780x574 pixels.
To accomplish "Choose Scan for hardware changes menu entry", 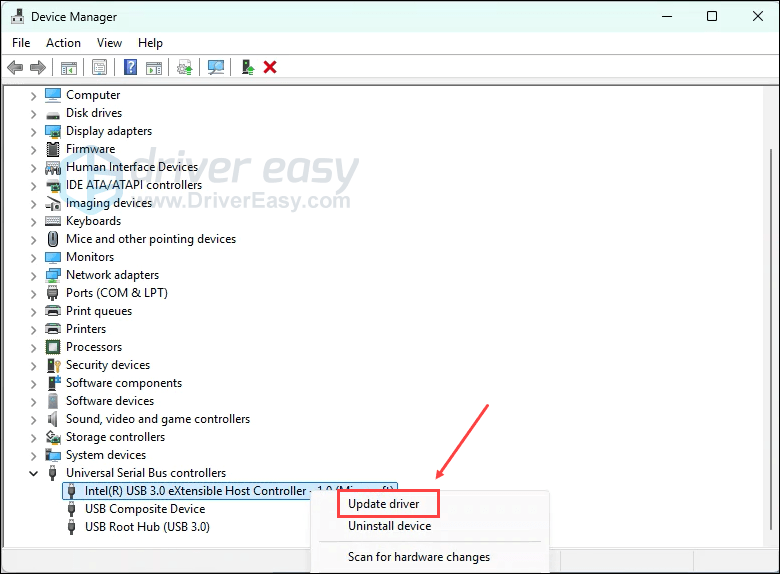I will 418,557.
